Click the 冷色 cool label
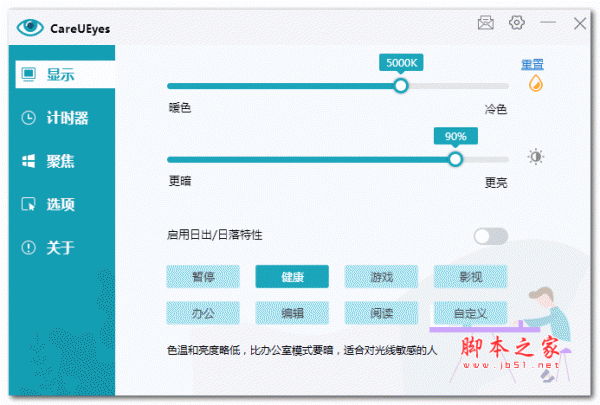Image resolution: width=600 pixels, height=405 pixels. pyautogui.click(x=496, y=109)
